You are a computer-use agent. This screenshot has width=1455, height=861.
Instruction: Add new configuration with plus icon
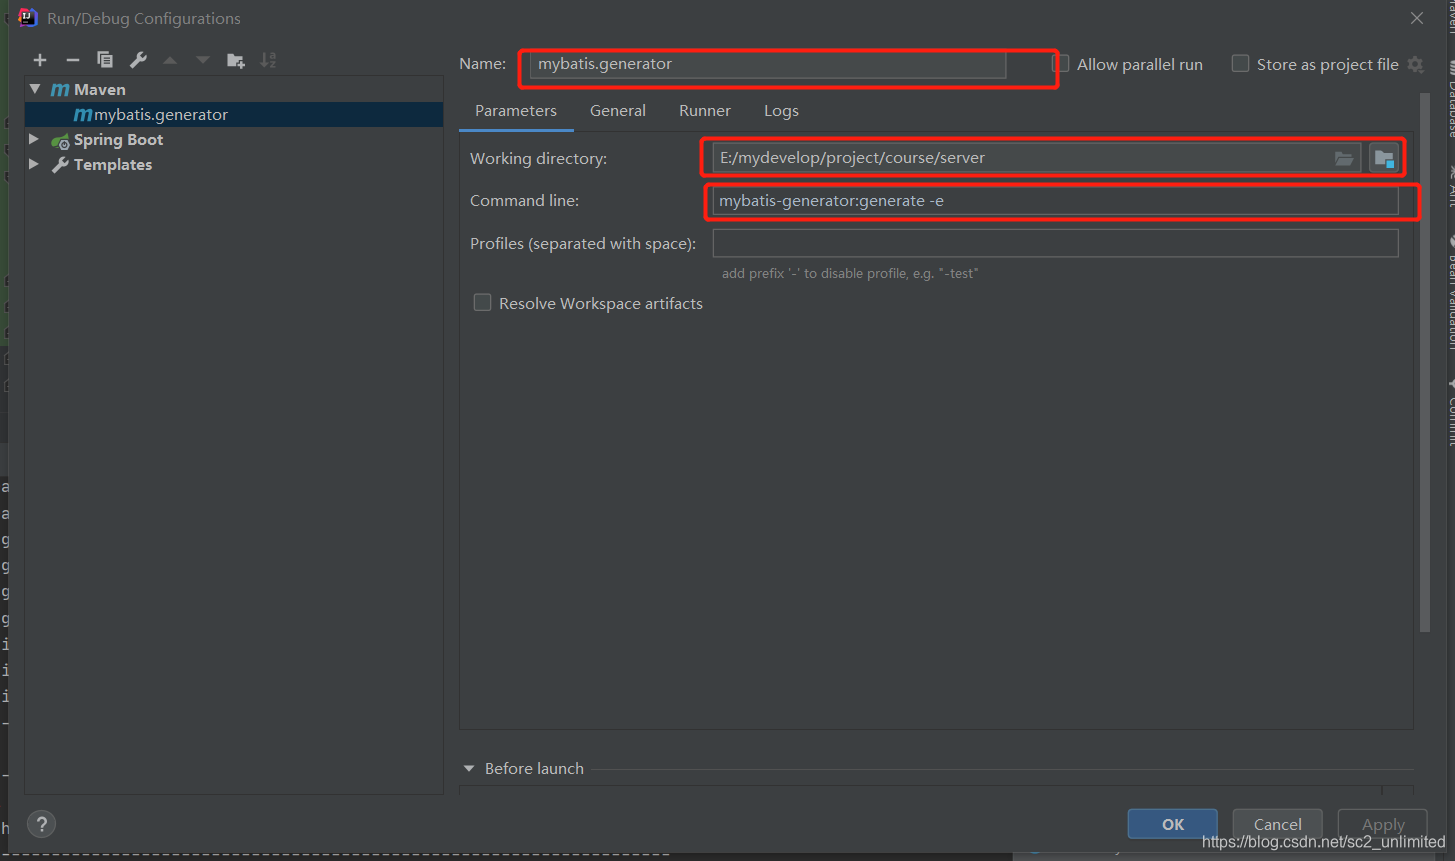40,60
